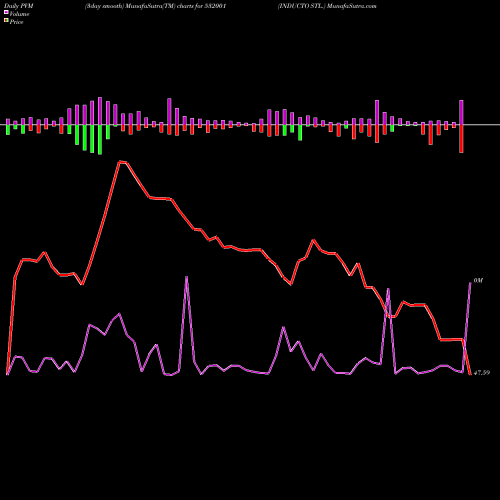Click the tallest magenta volume line spike
This screenshot has width=500, height=500.
186,277
